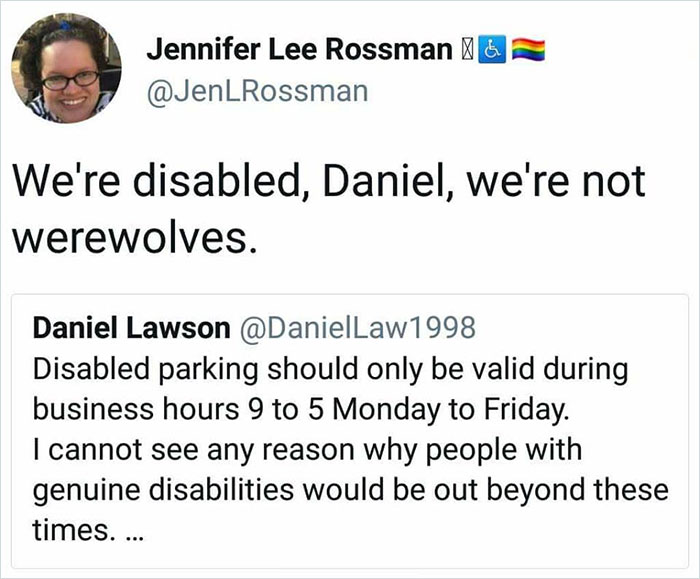Viewport: 700px width, 579px height.
Task: Open the Jennifer Lee Rossman display name
Action: (x=300, y=50)
